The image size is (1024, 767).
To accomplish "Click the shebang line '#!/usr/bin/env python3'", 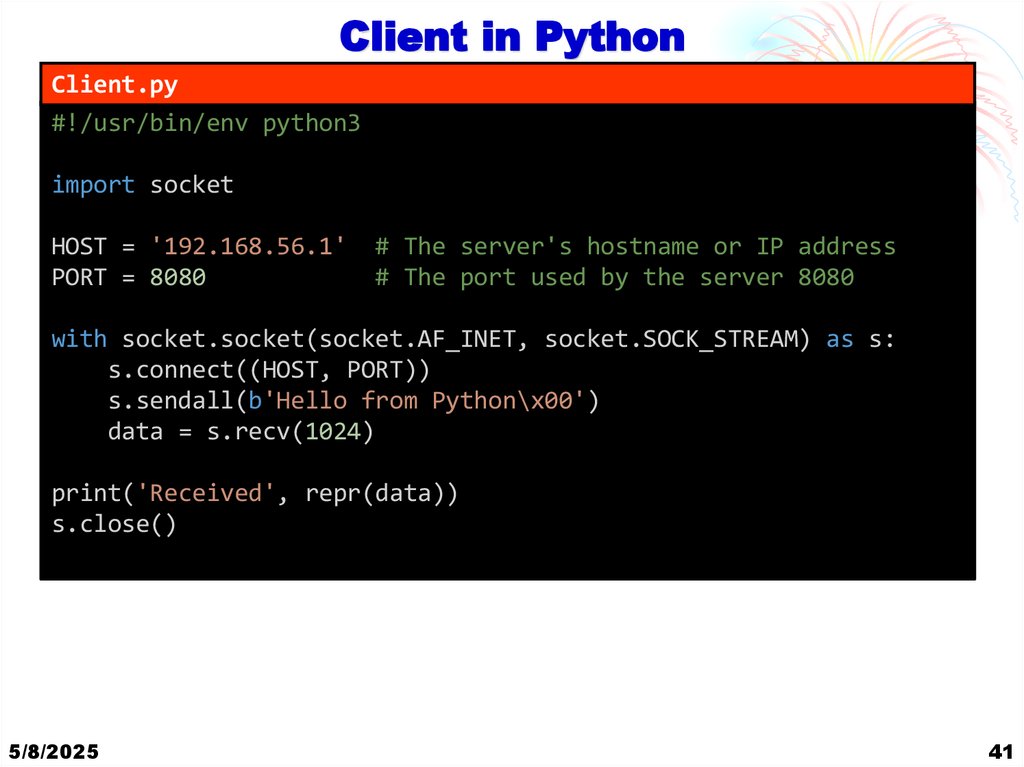I will coord(206,123).
